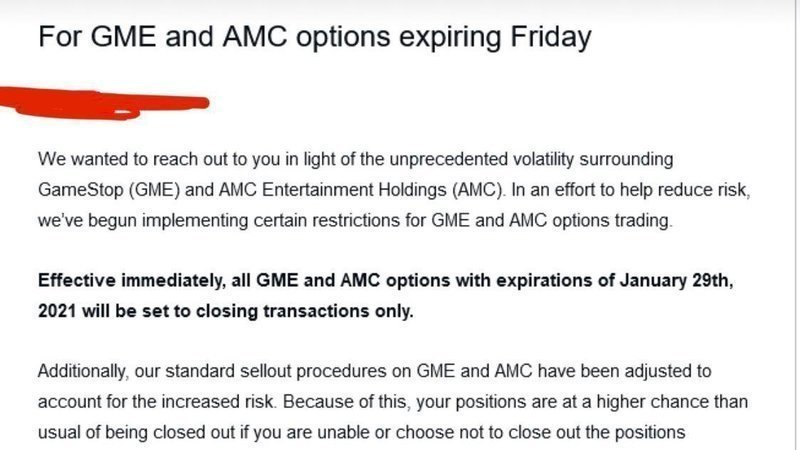Click 'usual of being closed out' text

click(x=137, y=432)
